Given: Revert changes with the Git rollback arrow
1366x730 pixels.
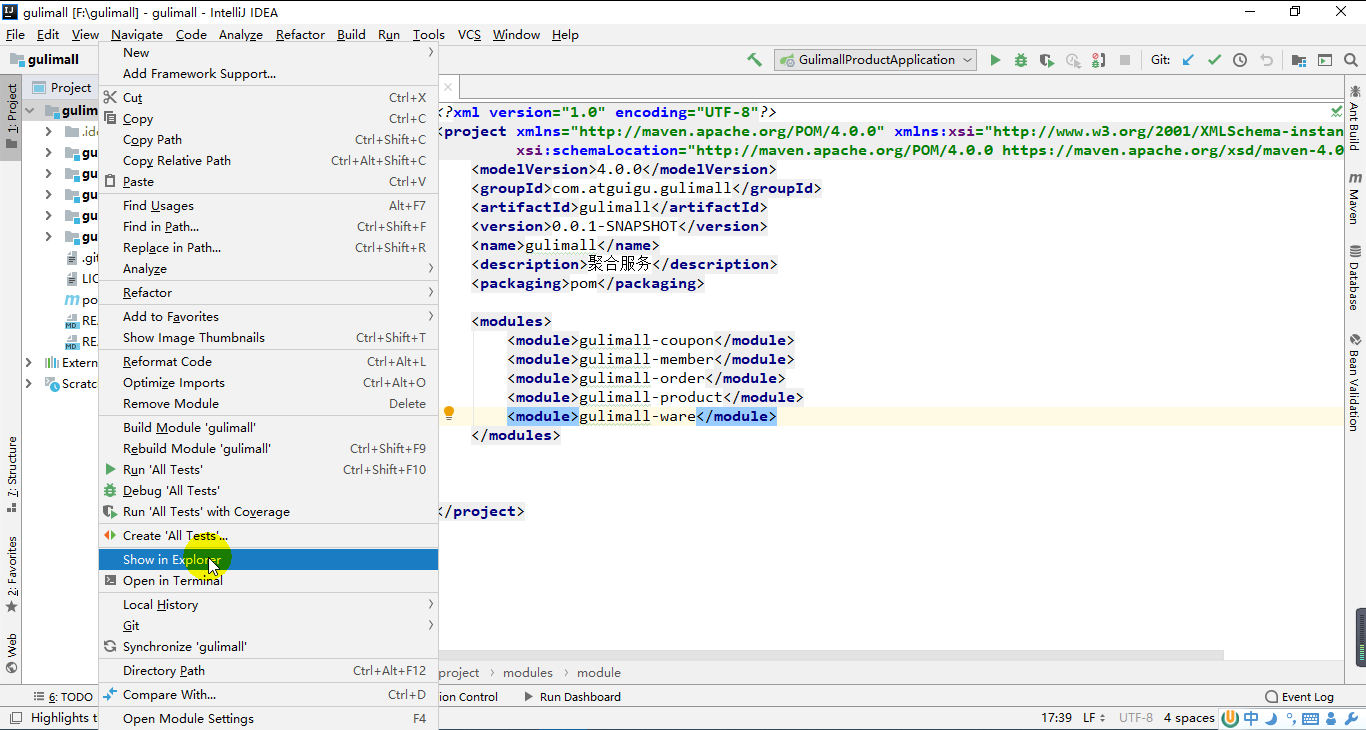Looking at the screenshot, I should click(1266, 60).
